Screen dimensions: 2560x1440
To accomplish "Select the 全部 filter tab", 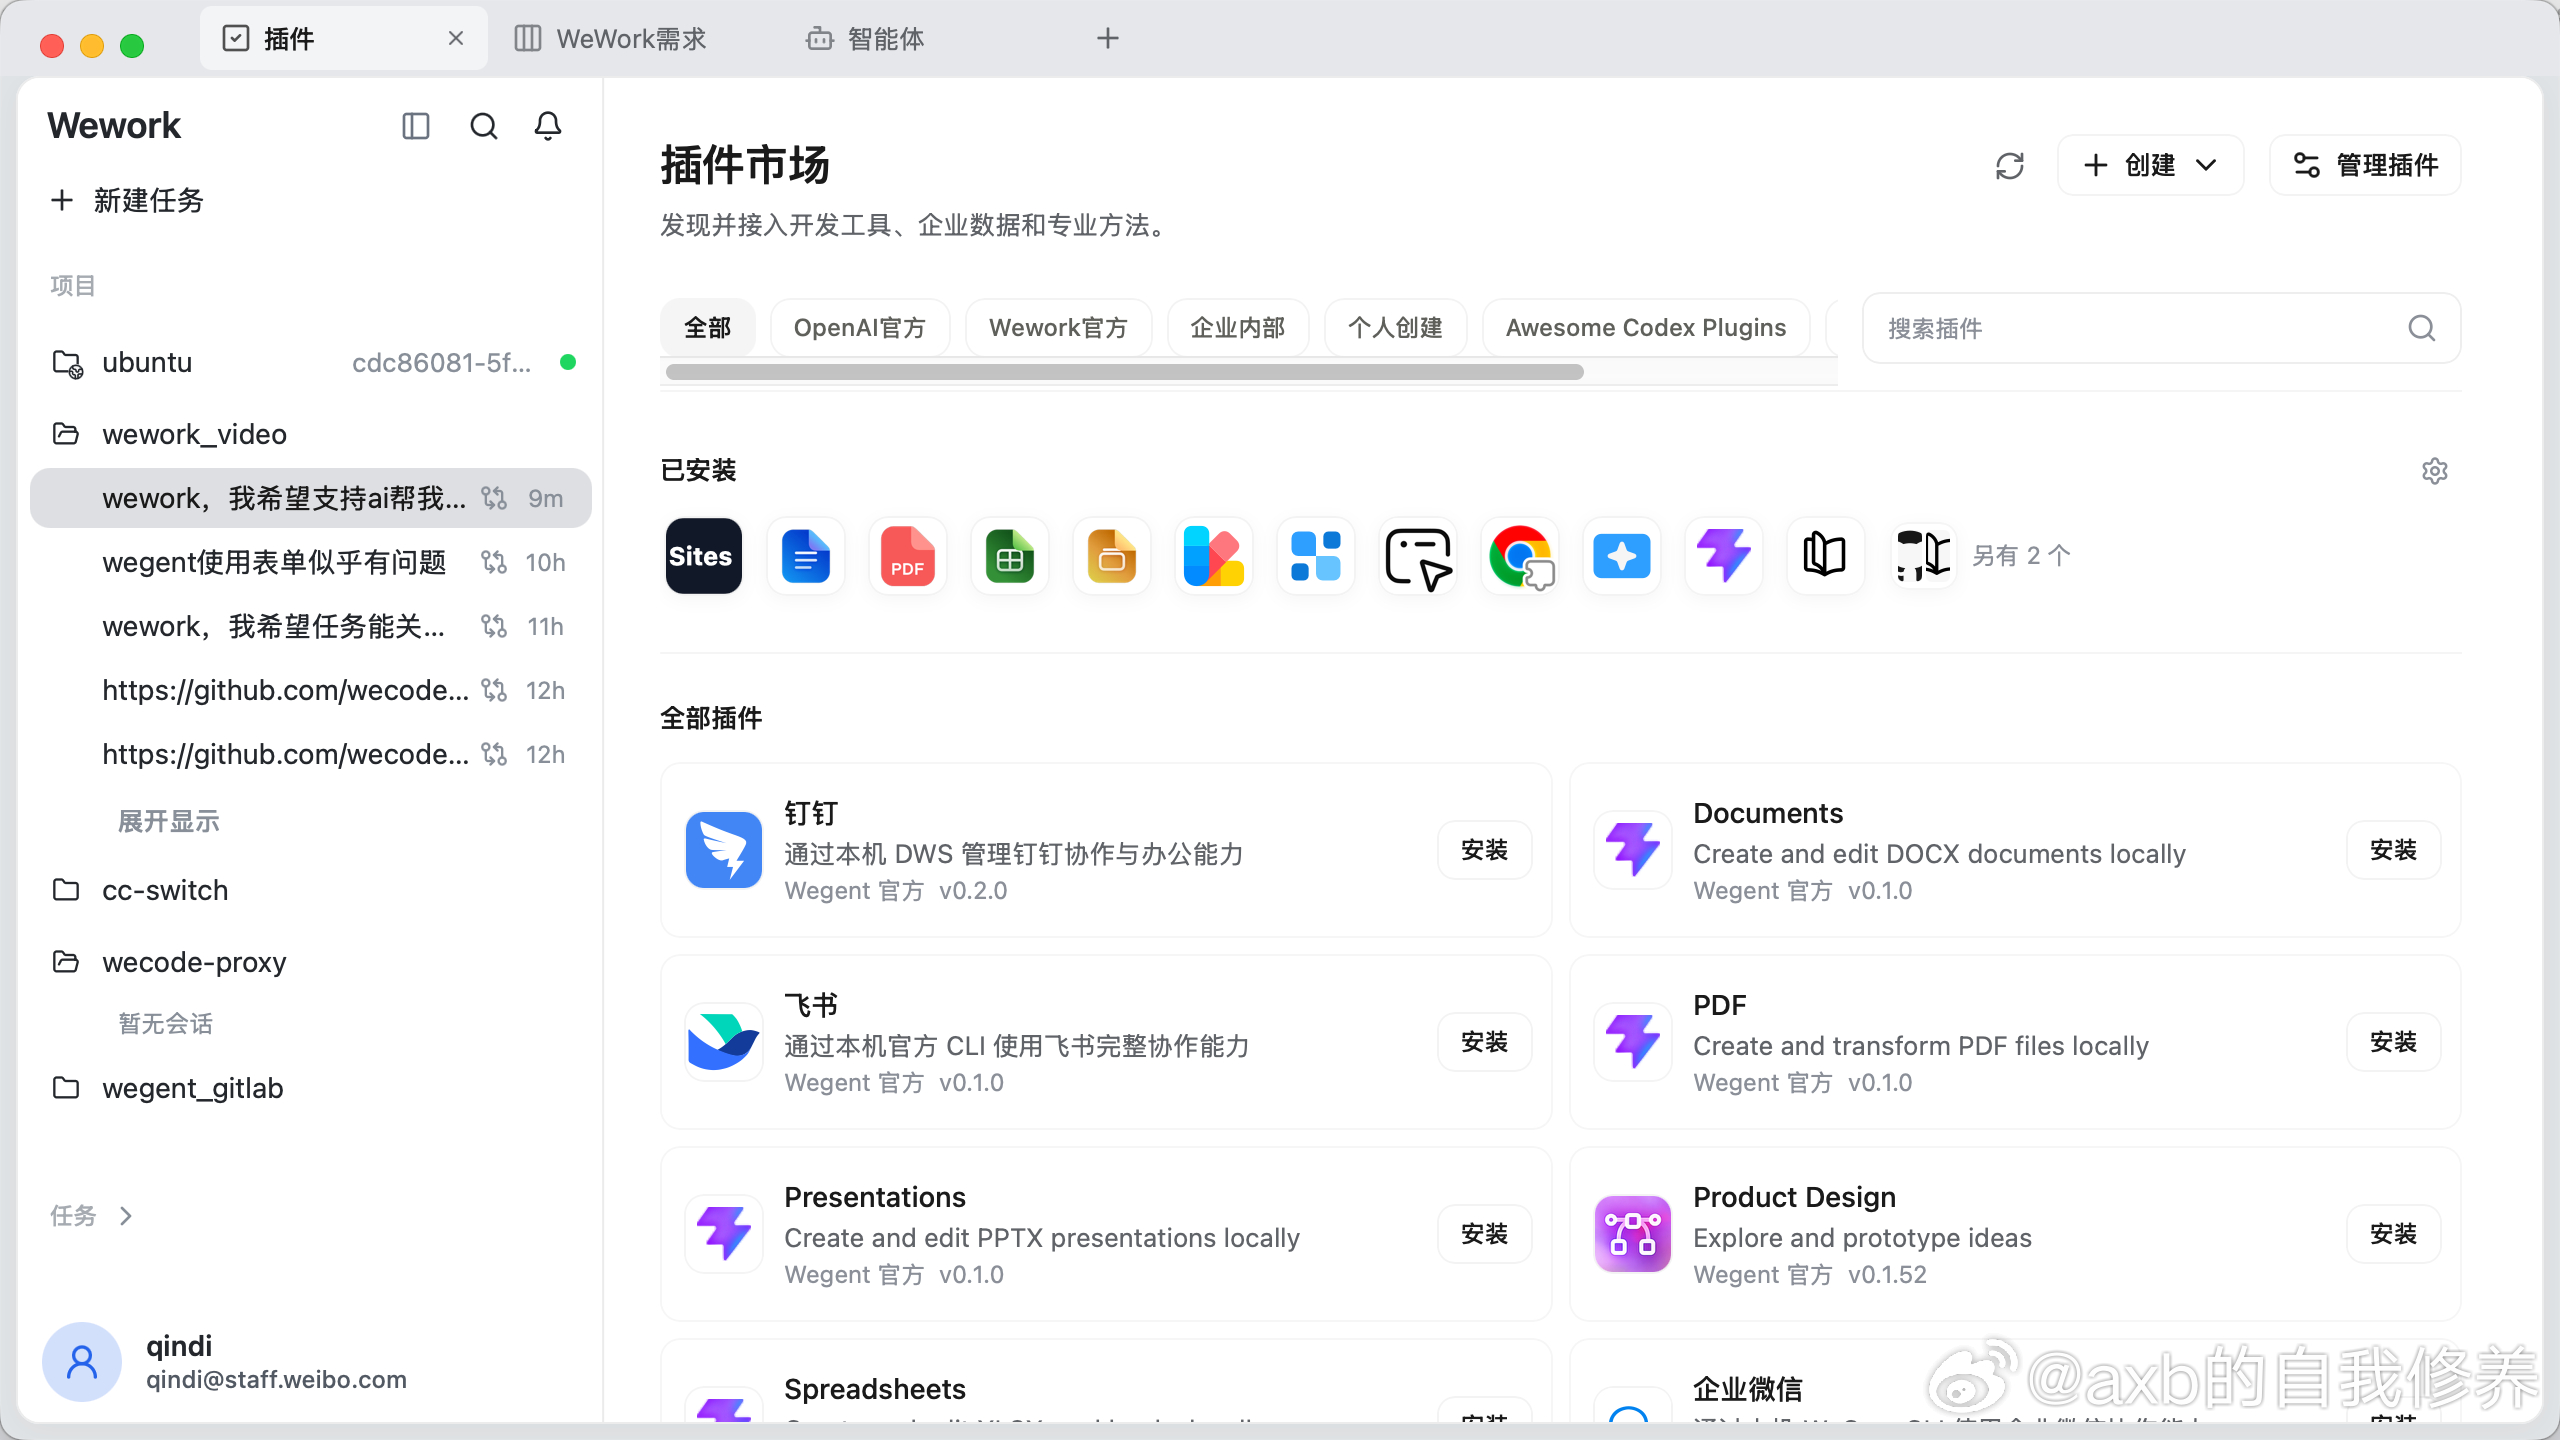I will (708, 328).
